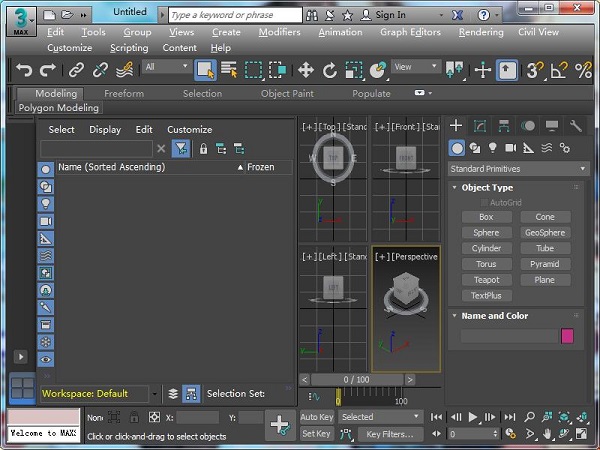The height and width of the screenshot is (450, 600).
Task: Open the pink object color swatch
Action: coord(567,336)
